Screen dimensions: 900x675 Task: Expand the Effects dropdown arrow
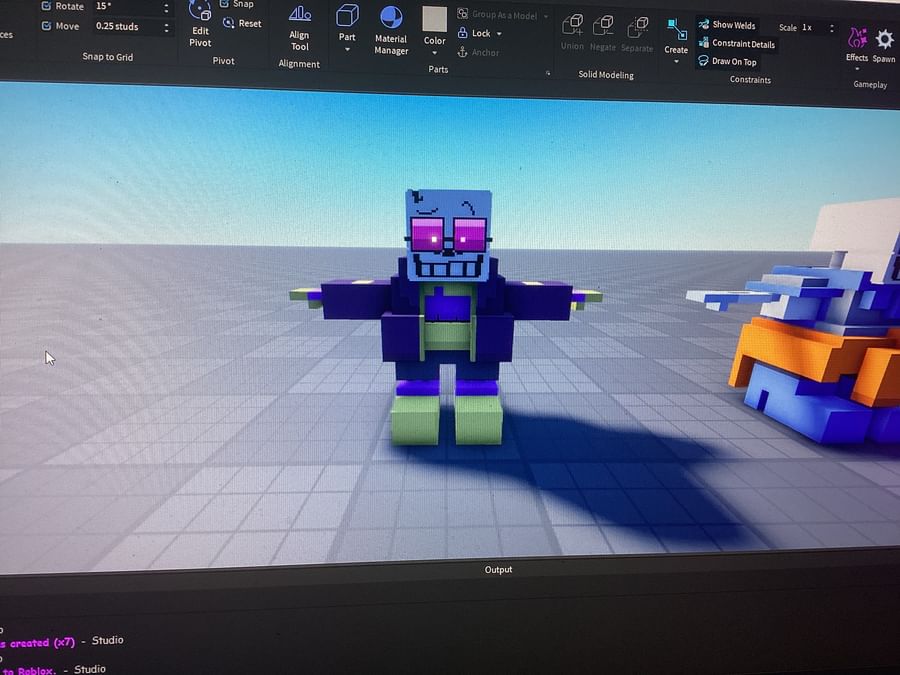(857, 69)
